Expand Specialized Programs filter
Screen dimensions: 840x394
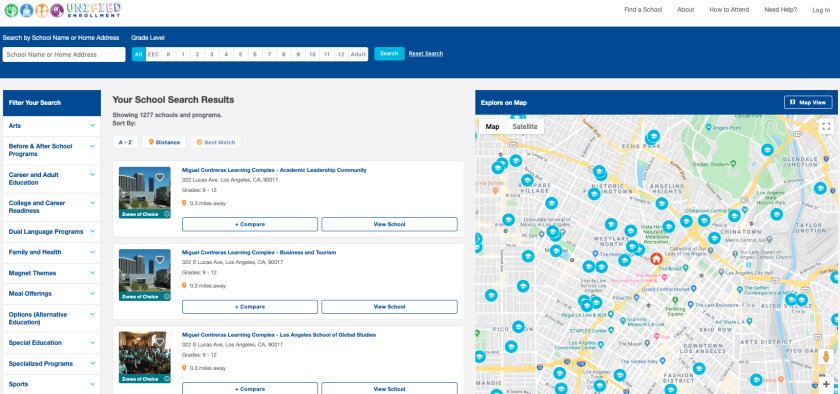point(51,363)
